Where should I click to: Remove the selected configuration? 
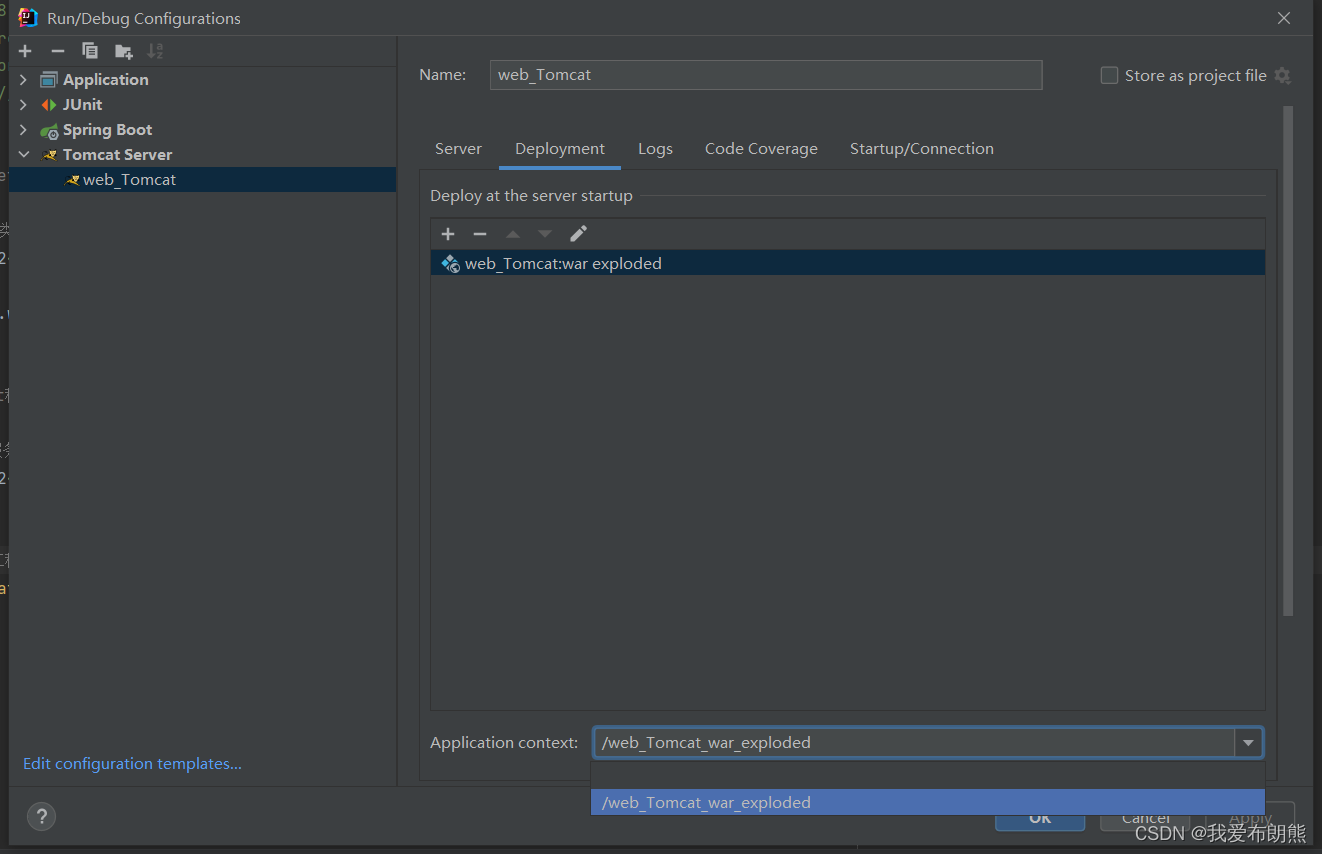57,50
